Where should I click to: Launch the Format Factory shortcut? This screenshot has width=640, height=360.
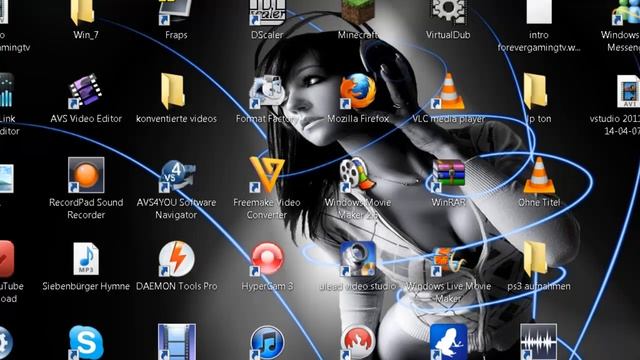click(267, 91)
